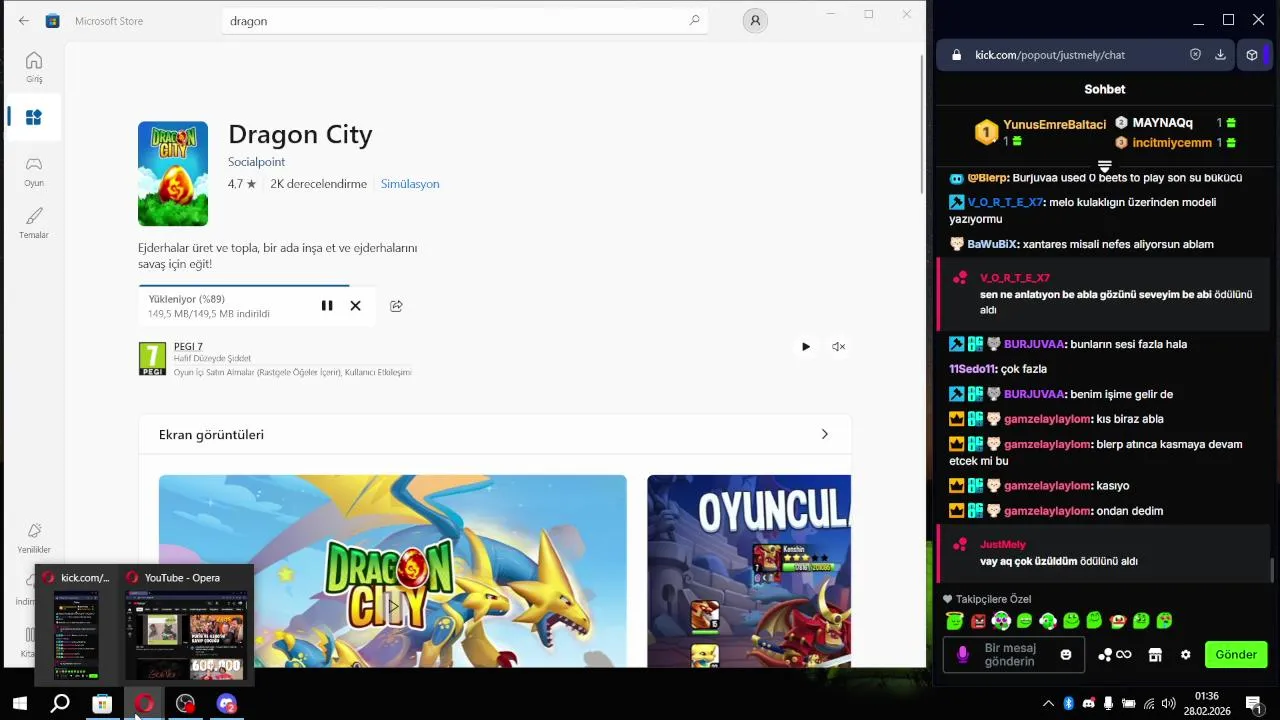The image size is (1280, 720).
Task: Open Opera downloads icon
Action: tap(1220, 55)
